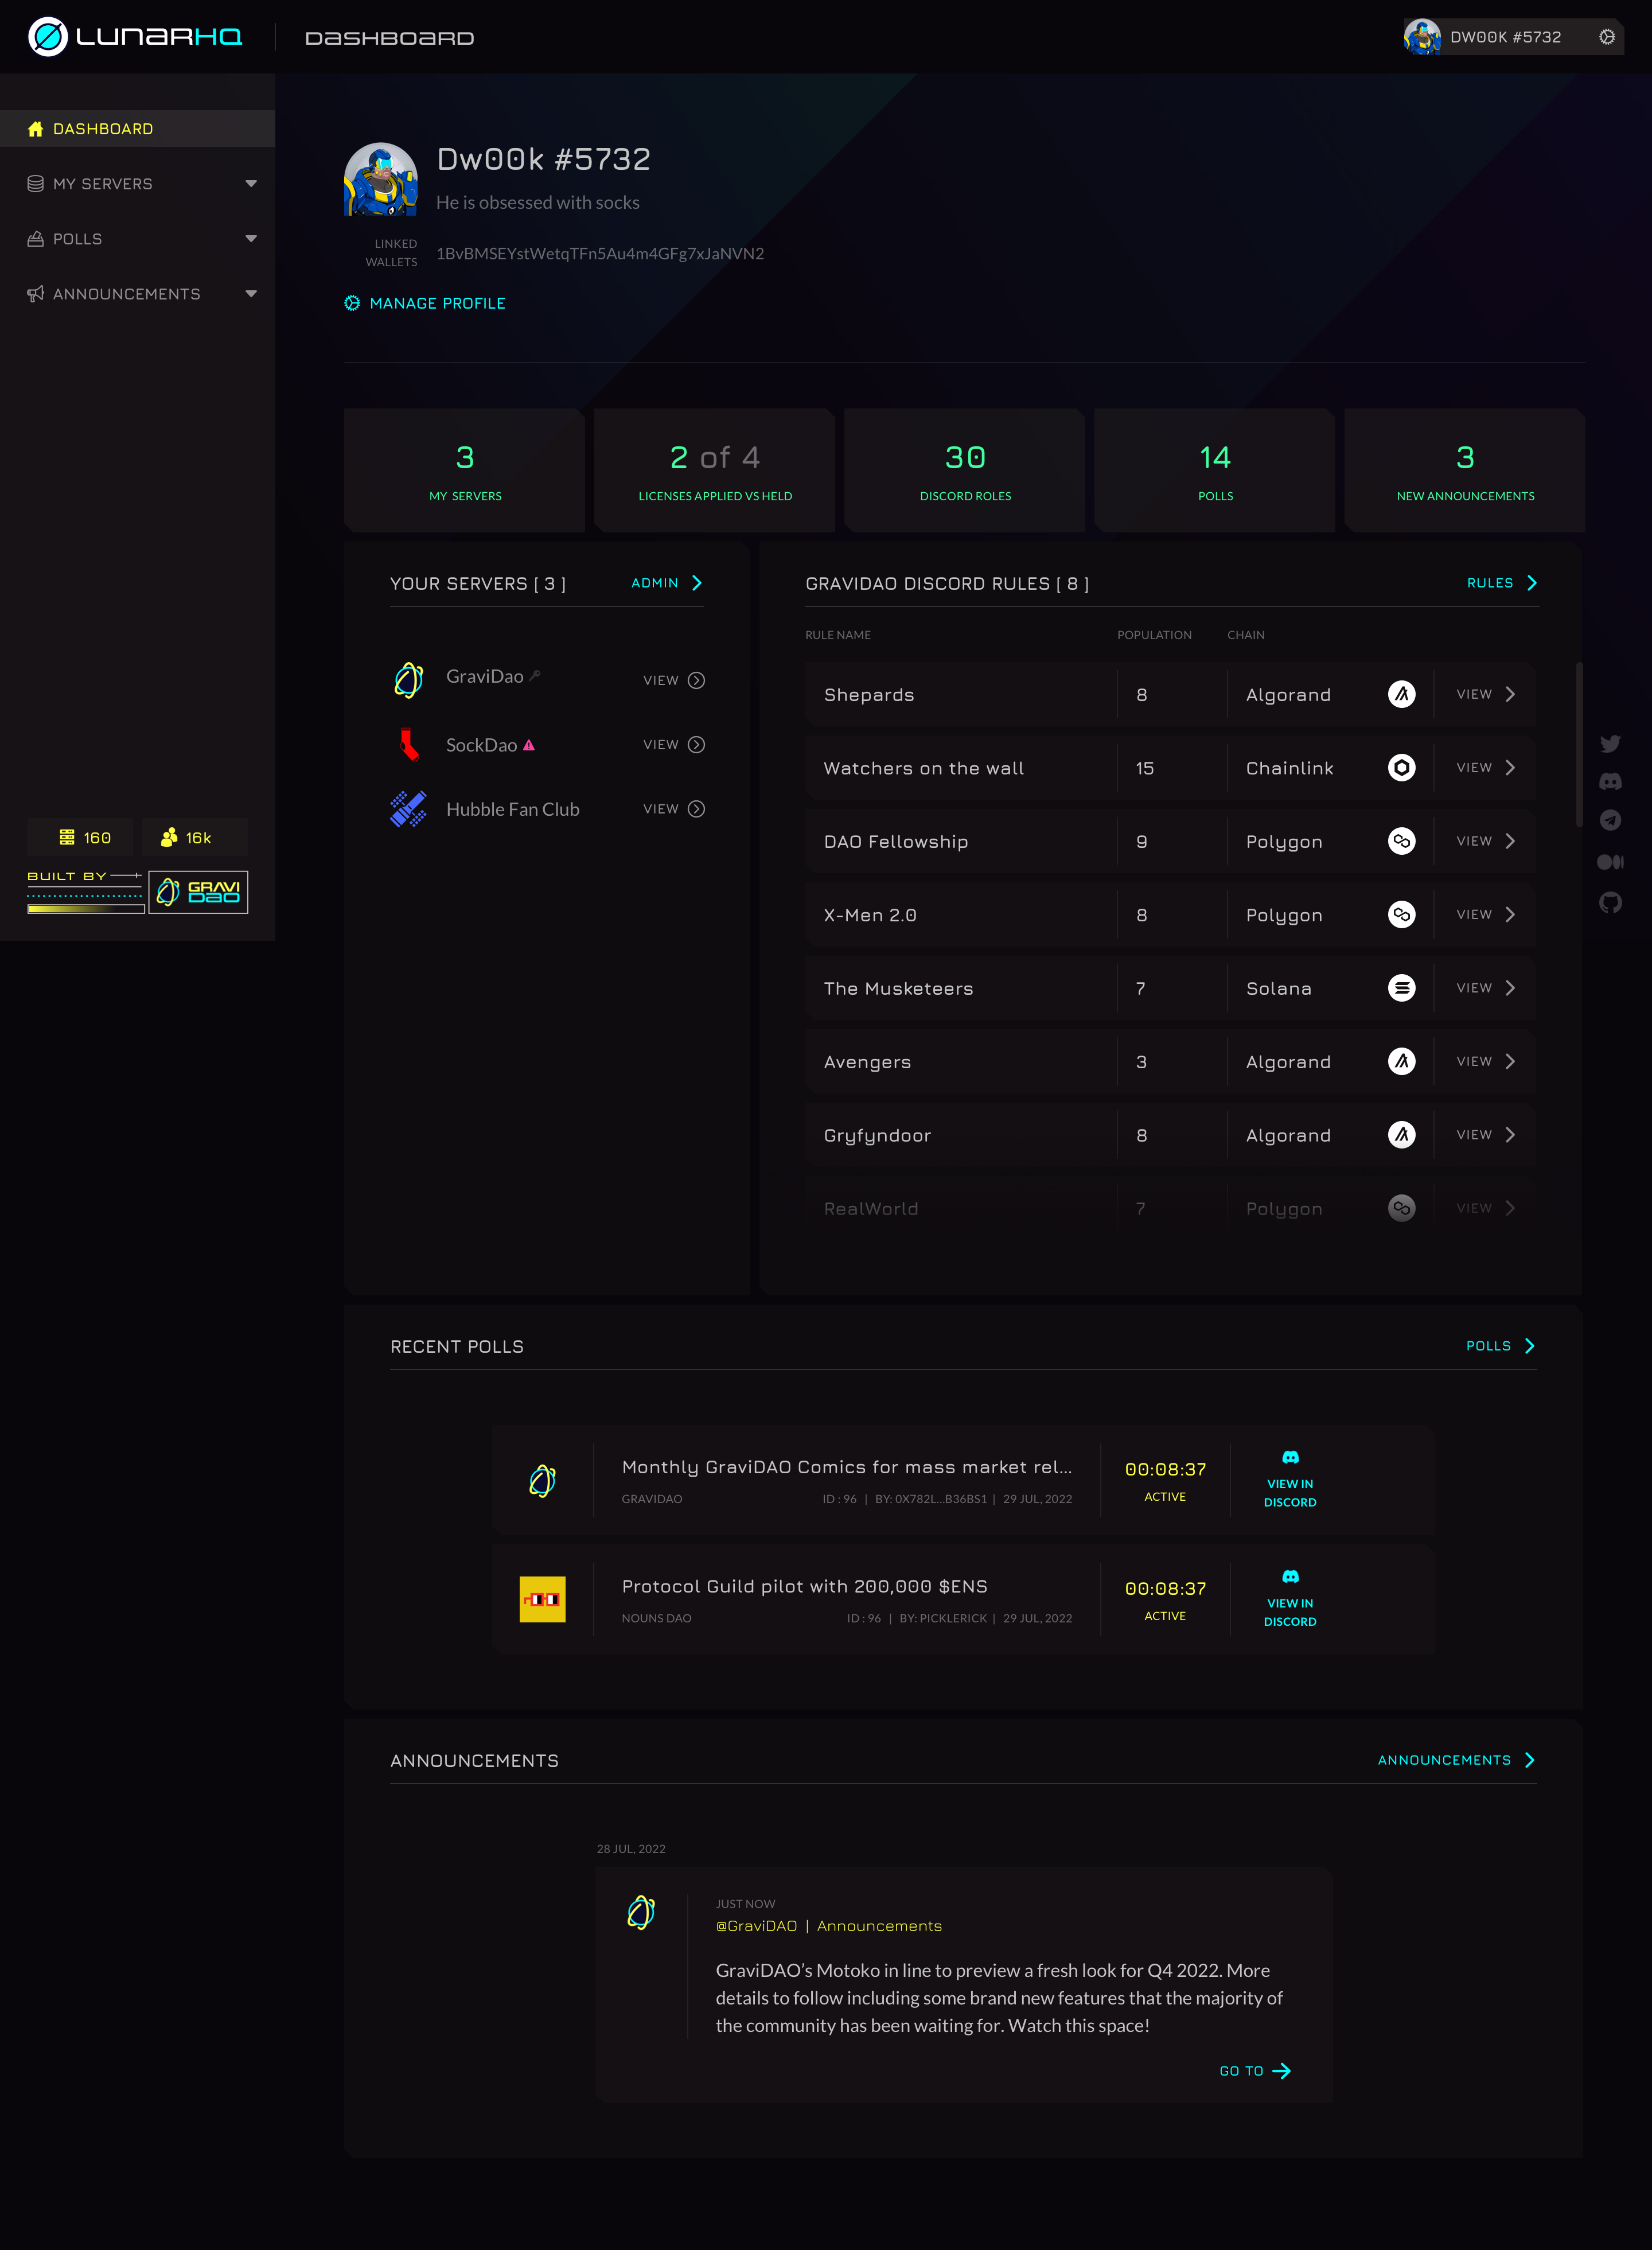The image size is (1652, 2250).
Task: Click the Medium social icon
Action: (1610, 862)
